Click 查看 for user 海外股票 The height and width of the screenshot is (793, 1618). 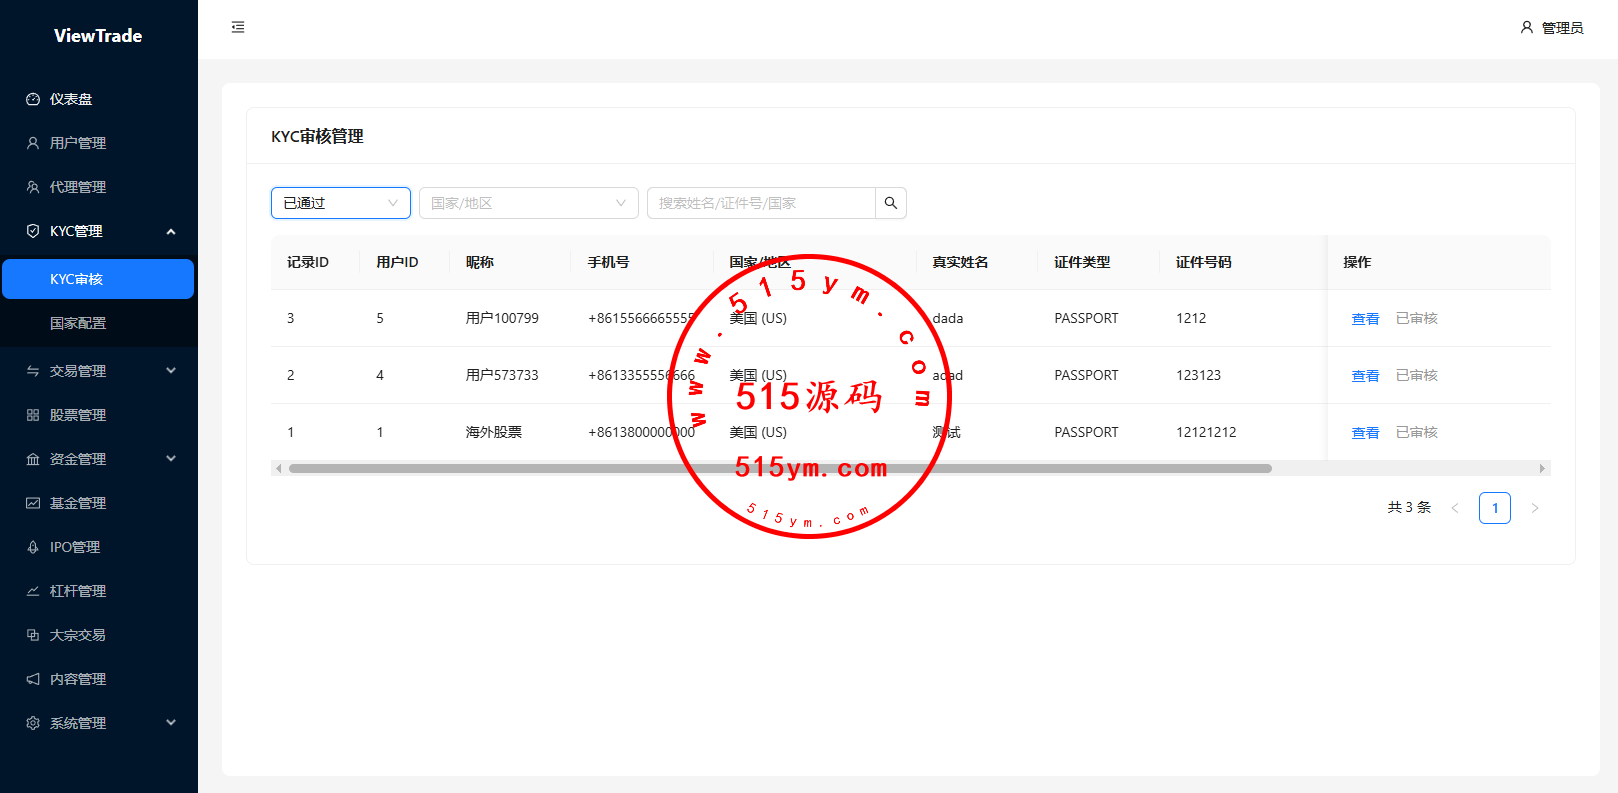click(x=1365, y=433)
